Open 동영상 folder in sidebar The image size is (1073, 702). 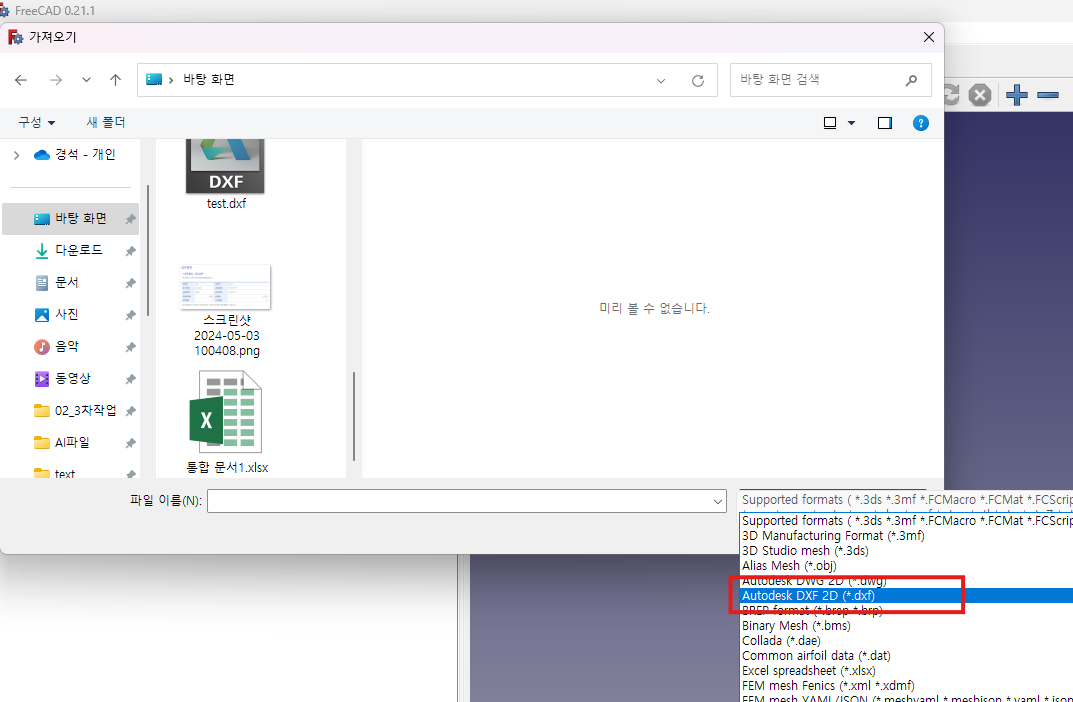62,378
